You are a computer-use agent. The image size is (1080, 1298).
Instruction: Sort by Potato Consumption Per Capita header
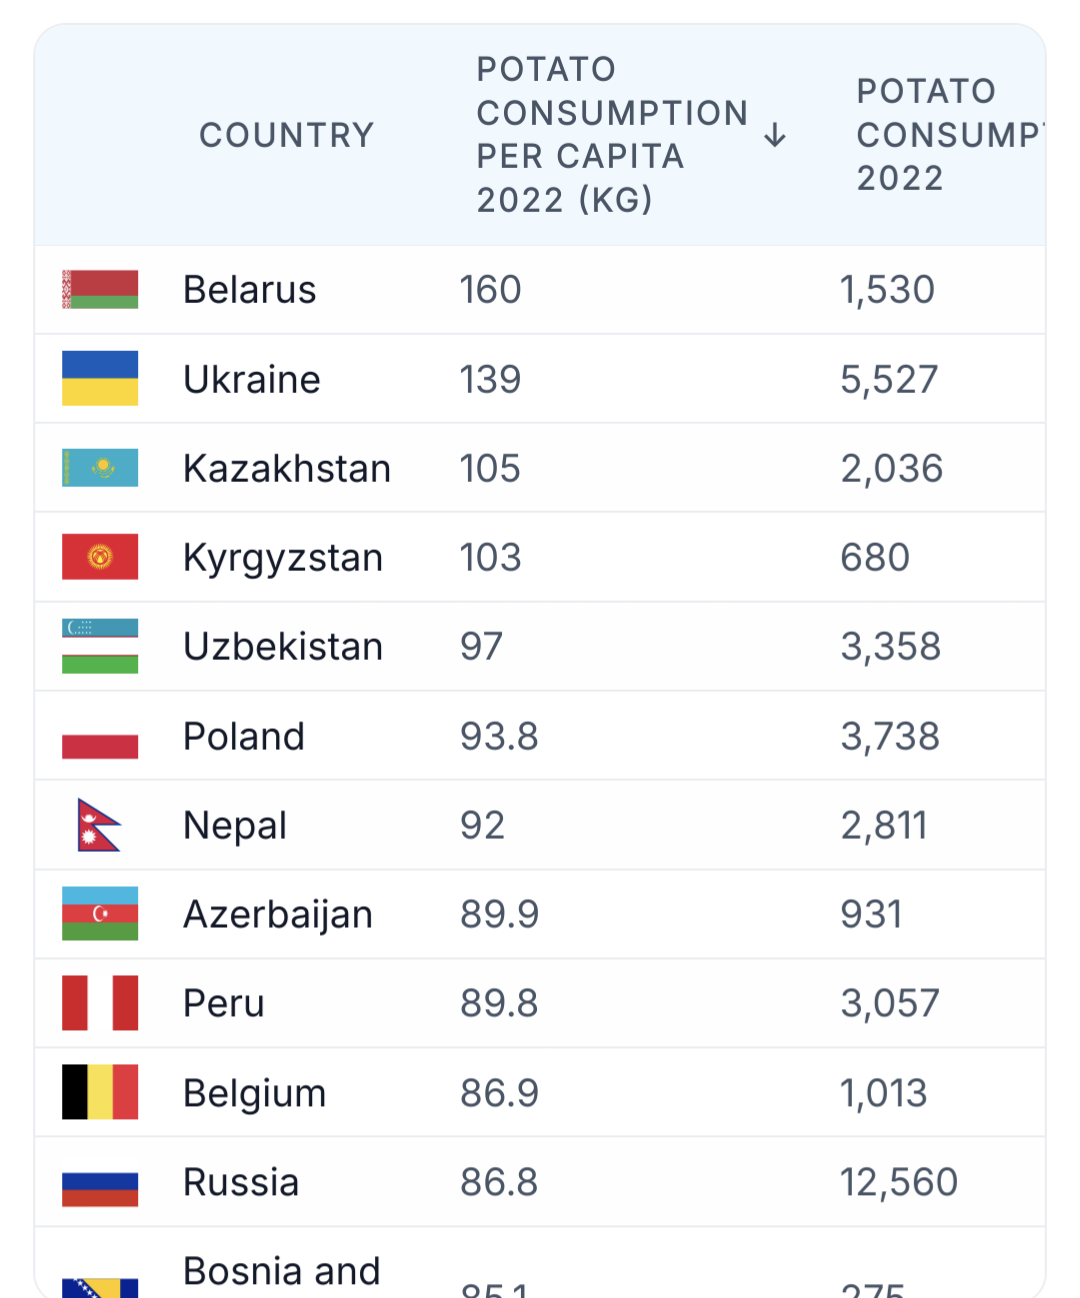tap(611, 135)
